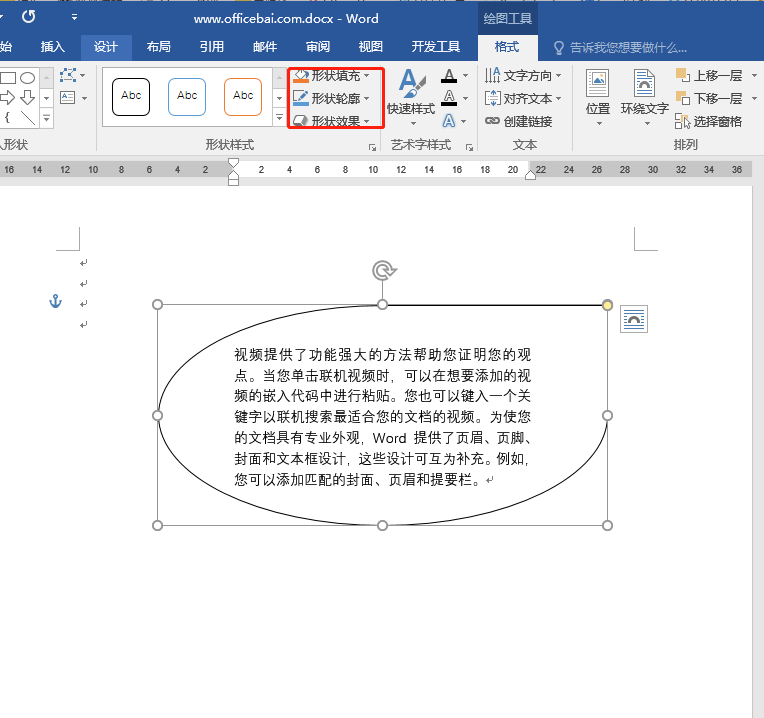The image size is (764, 718).
Task: Open the Developer tab
Action: point(436,47)
